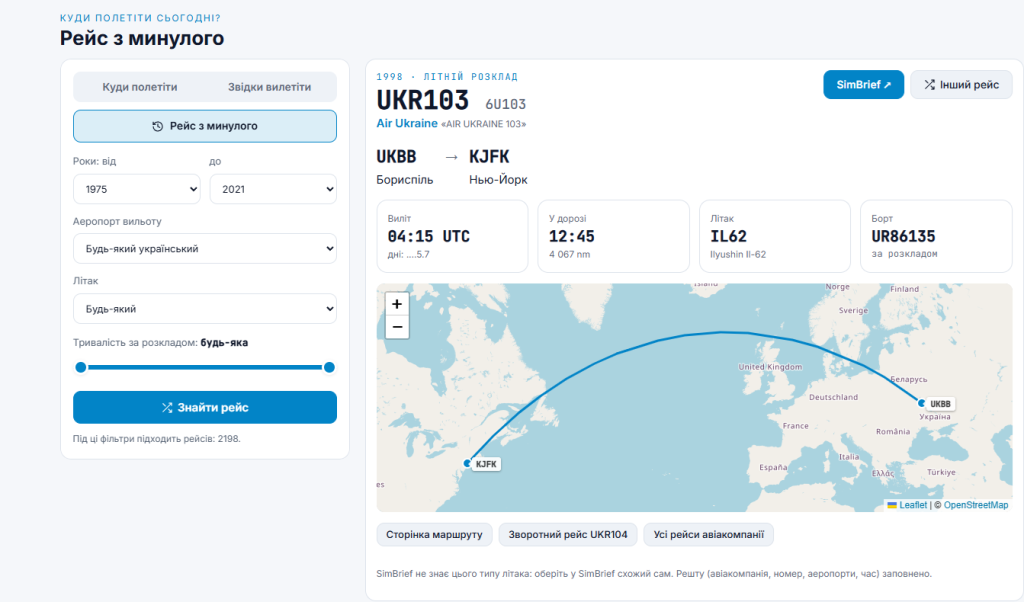Expand the Літак aircraft dropdown
The width and height of the screenshot is (1024, 602).
(205, 309)
